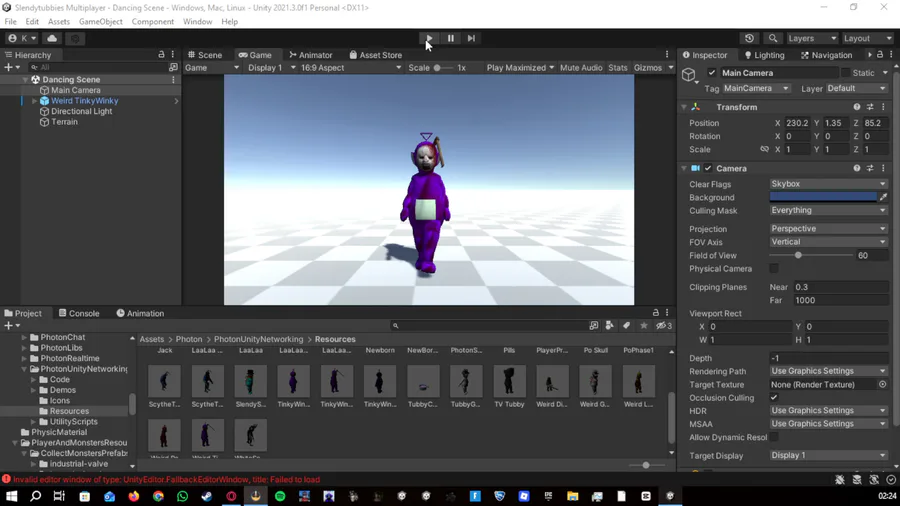Viewport: 900px width, 506px height.
Task: Open the Play Maximized dropdown
Action: pyautogui.click(x=520, y=68)
